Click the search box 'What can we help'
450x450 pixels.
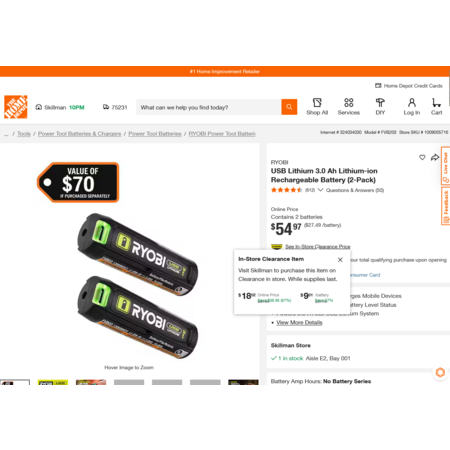click(209, 107)
